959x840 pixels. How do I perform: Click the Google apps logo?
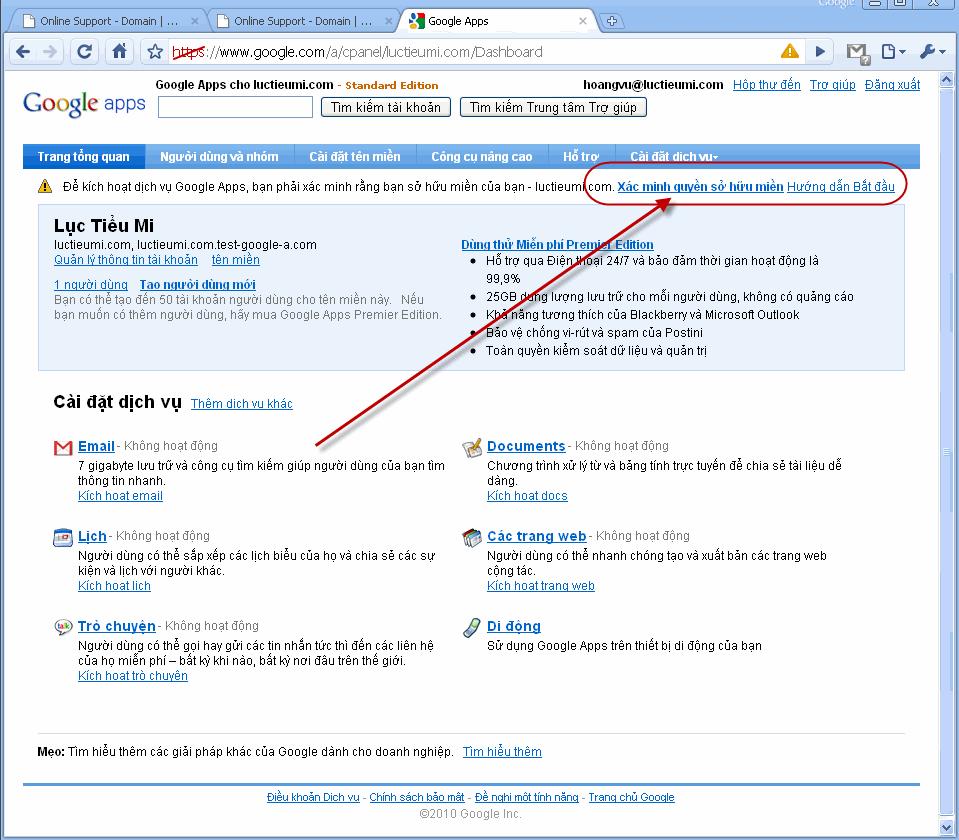[x=84, y=104]
